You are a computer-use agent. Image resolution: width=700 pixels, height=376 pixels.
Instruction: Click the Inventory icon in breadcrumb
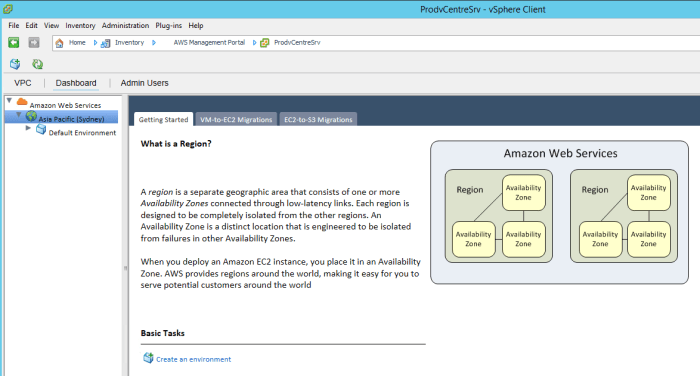pos(105,43)
